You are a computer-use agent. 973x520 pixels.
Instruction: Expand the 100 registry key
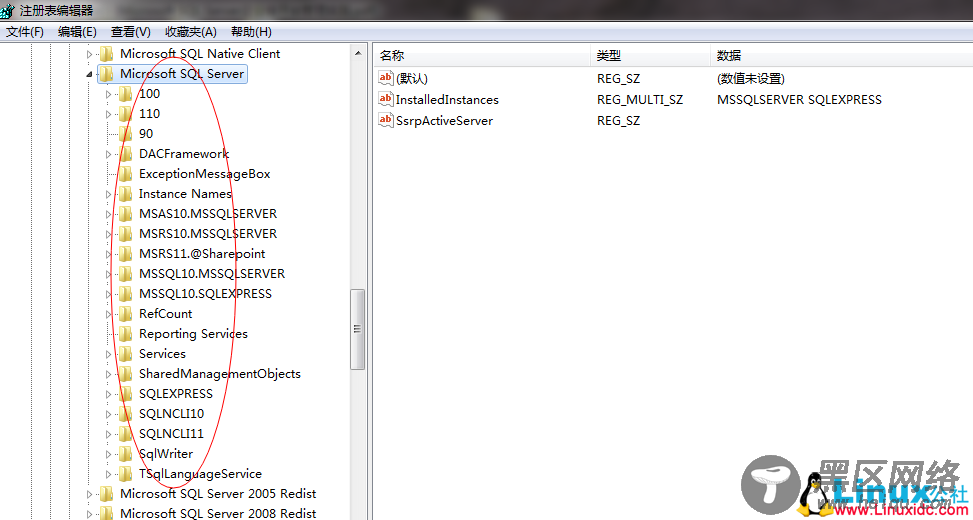(109, 94)
